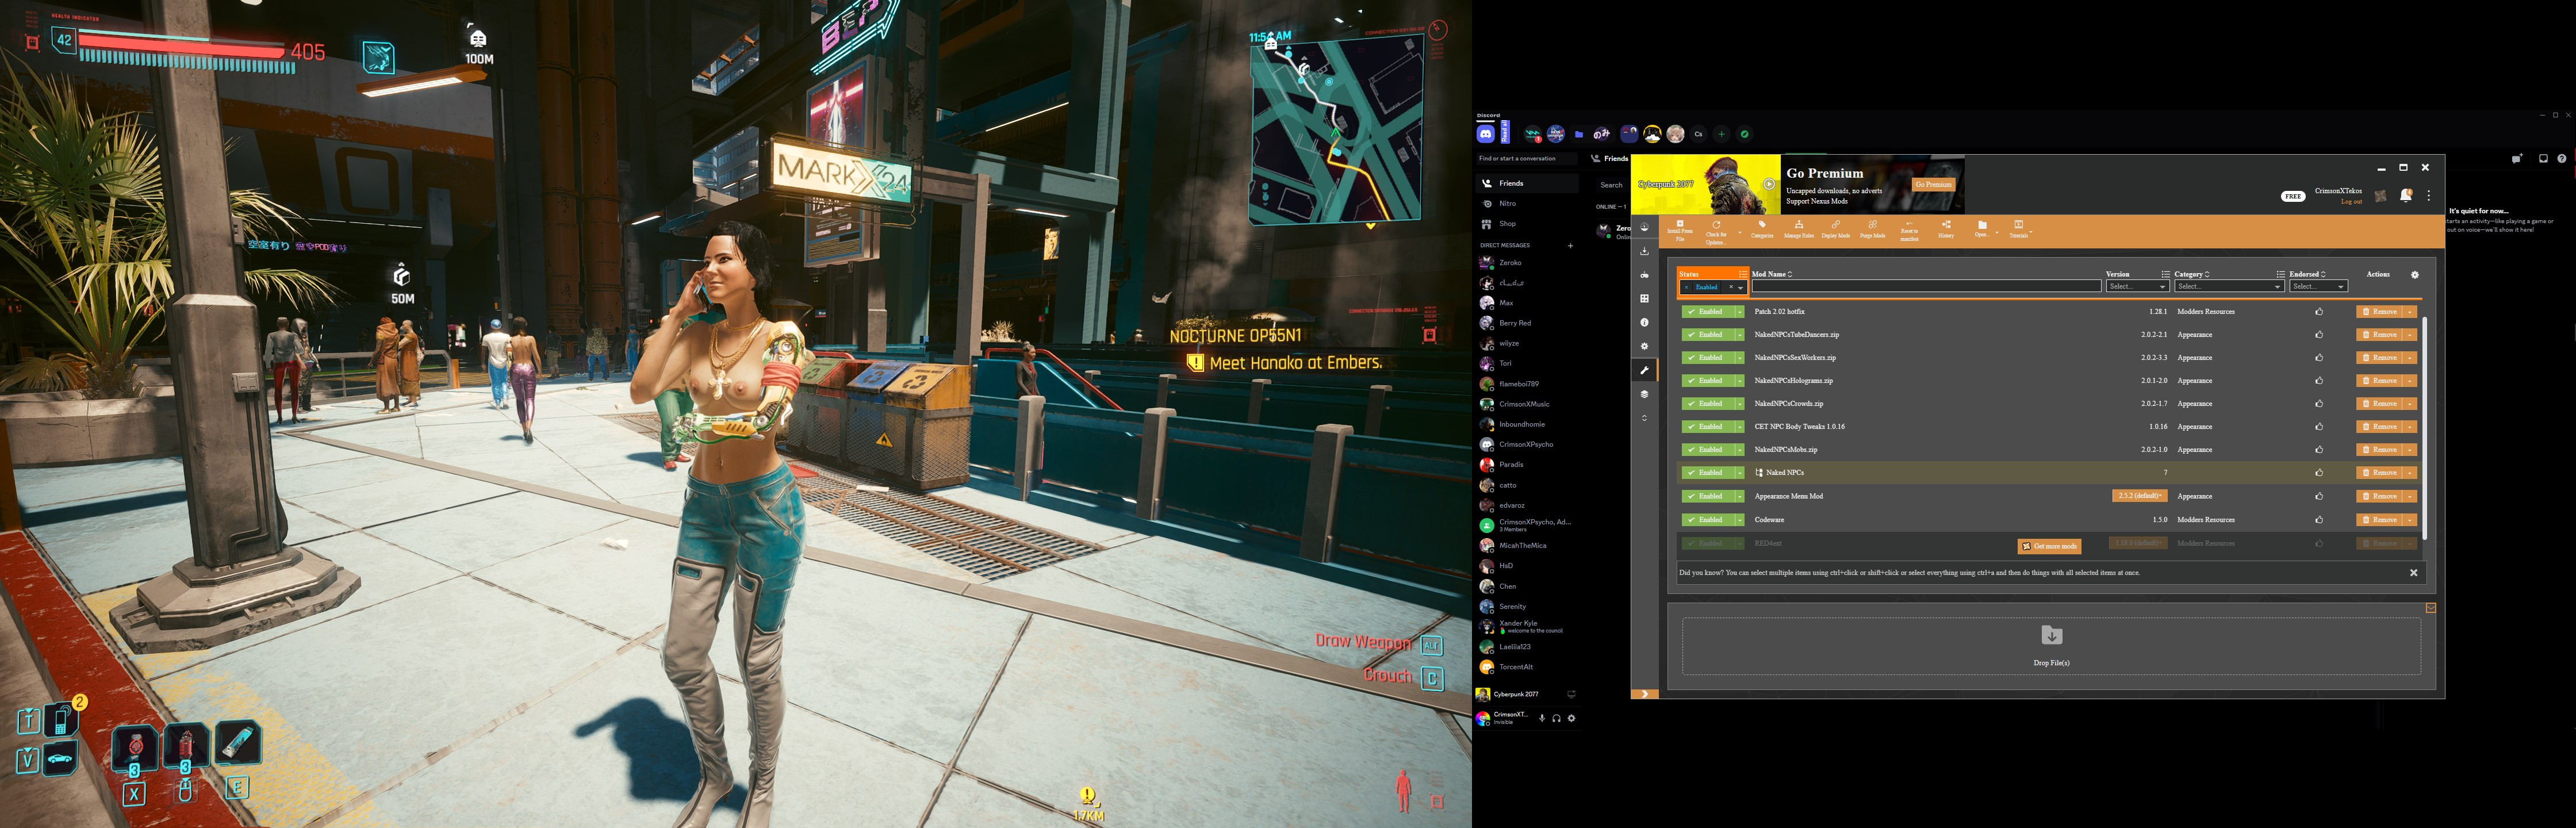
Task: Expand Remove options arrow for Codeware
Action: point(2410,520)
